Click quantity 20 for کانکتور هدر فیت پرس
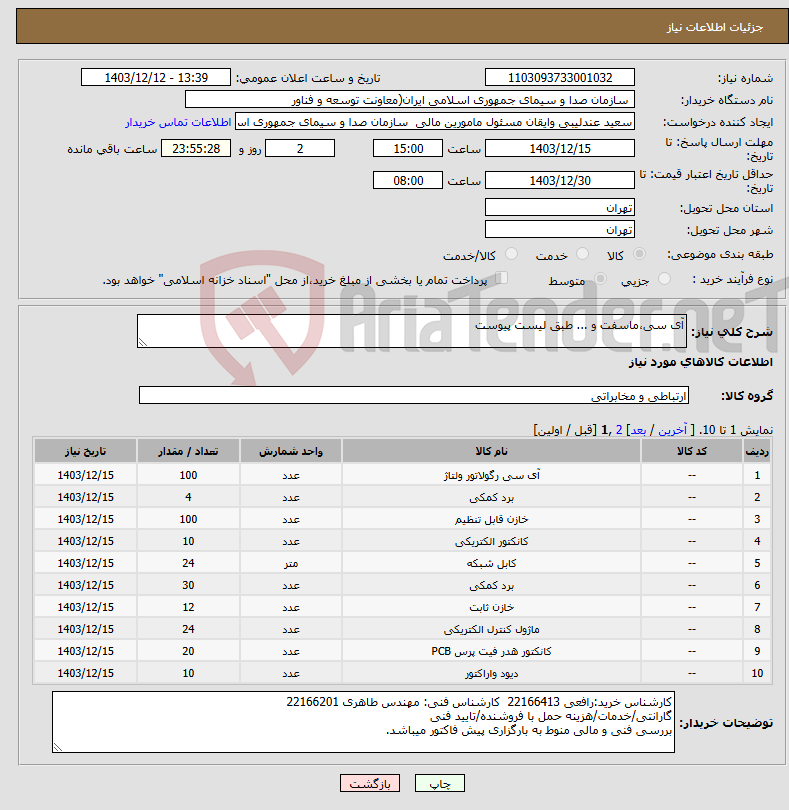Screen dimensions: 789x810 (188, 651)
